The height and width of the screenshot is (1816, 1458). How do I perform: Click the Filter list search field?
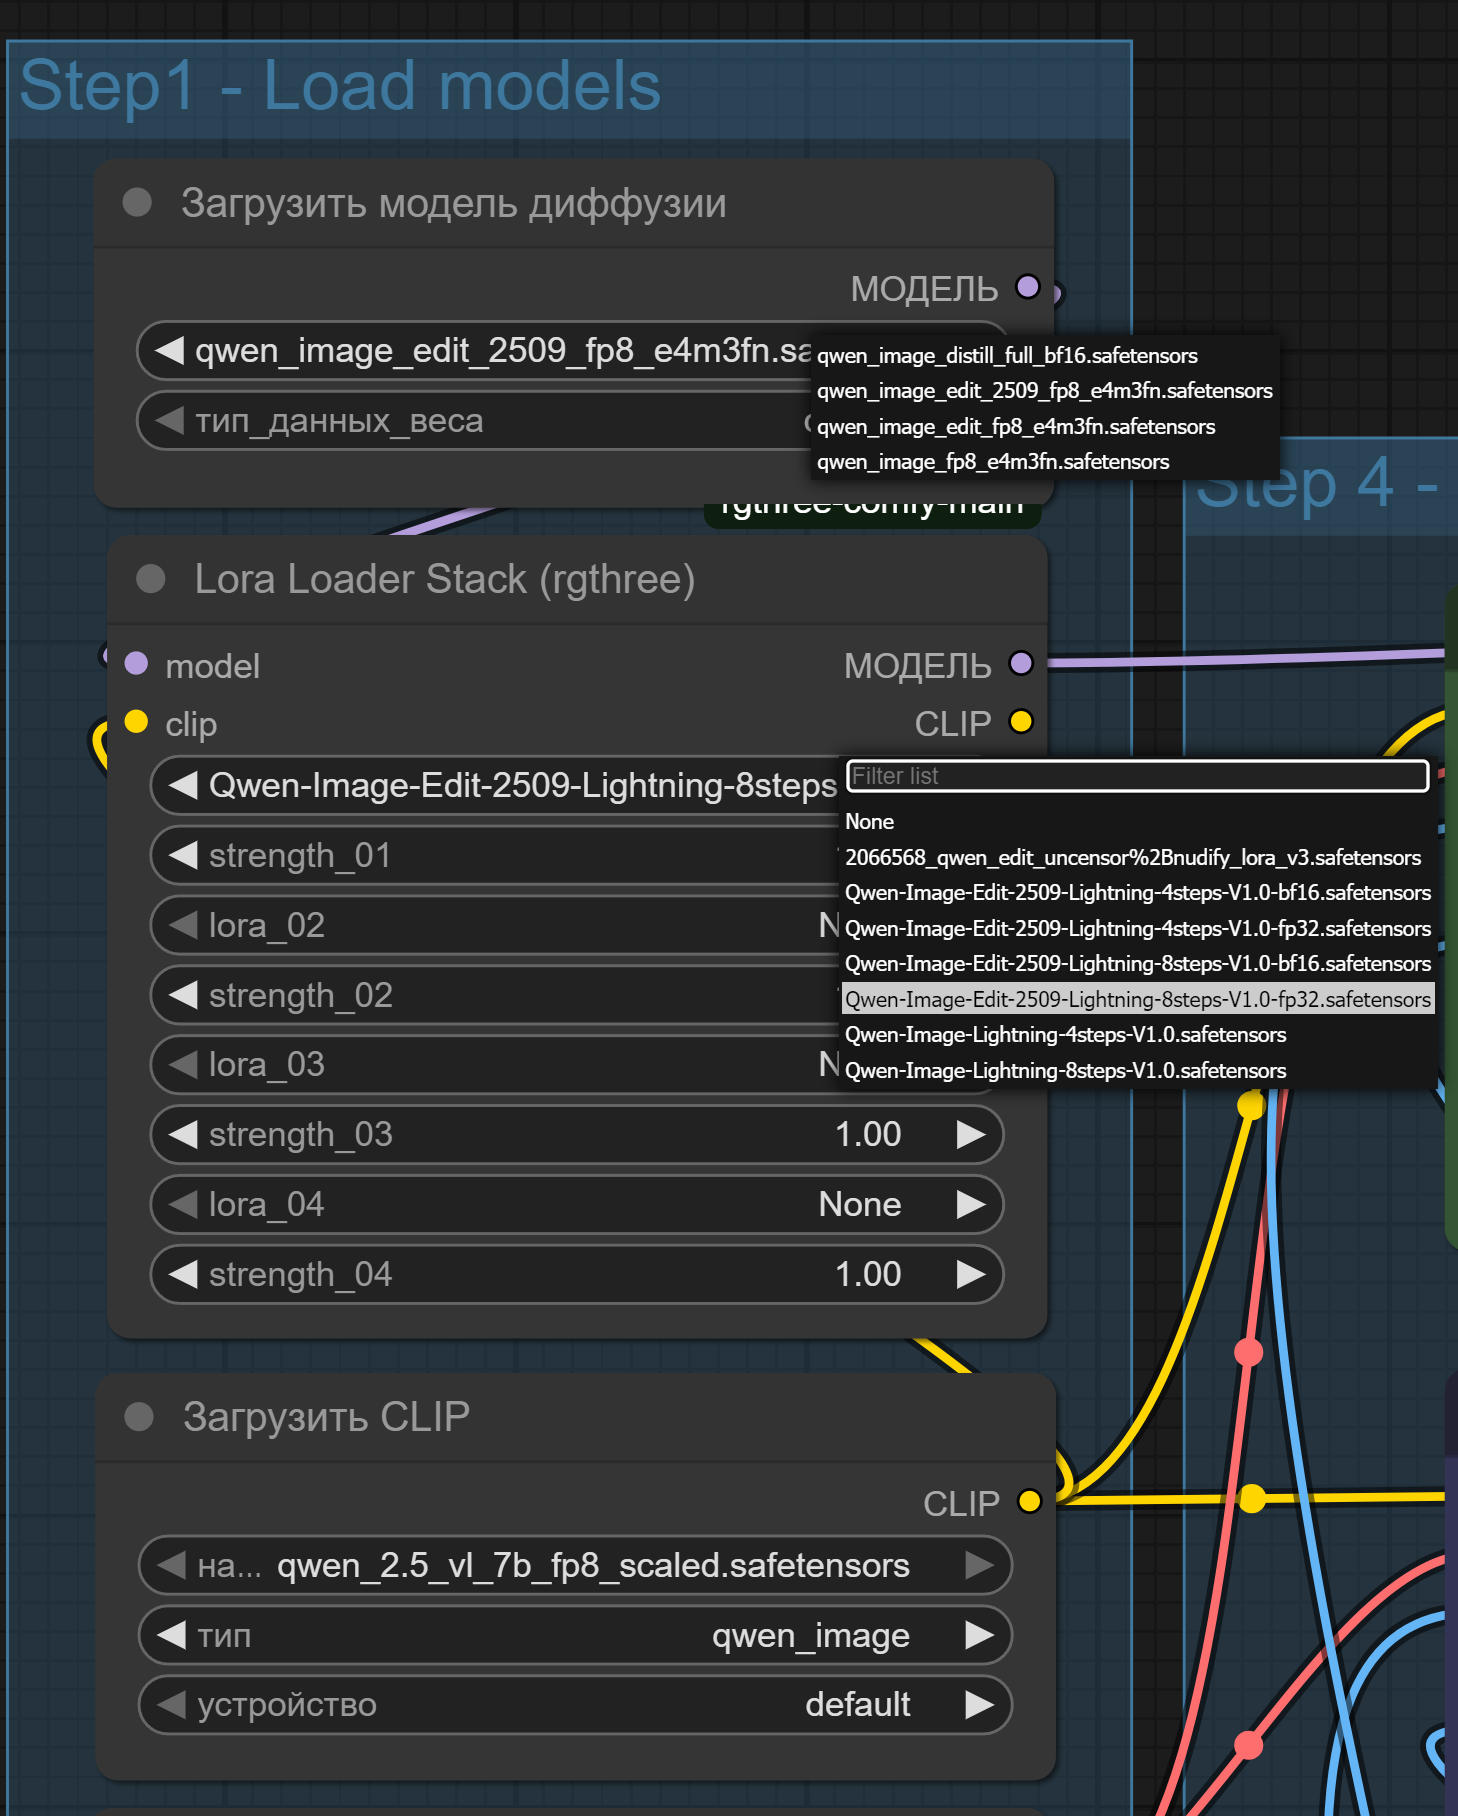[1138, 776]
